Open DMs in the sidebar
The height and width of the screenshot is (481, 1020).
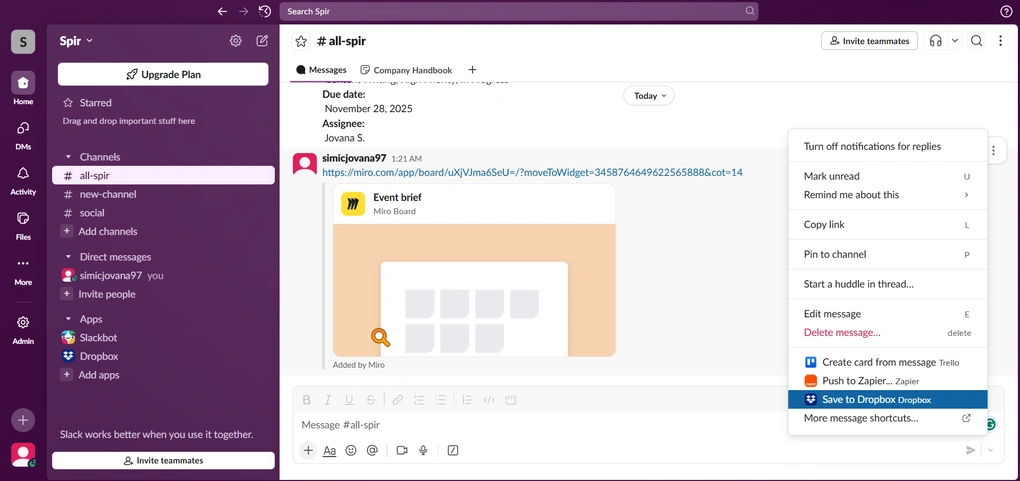(x=23, y=128)
